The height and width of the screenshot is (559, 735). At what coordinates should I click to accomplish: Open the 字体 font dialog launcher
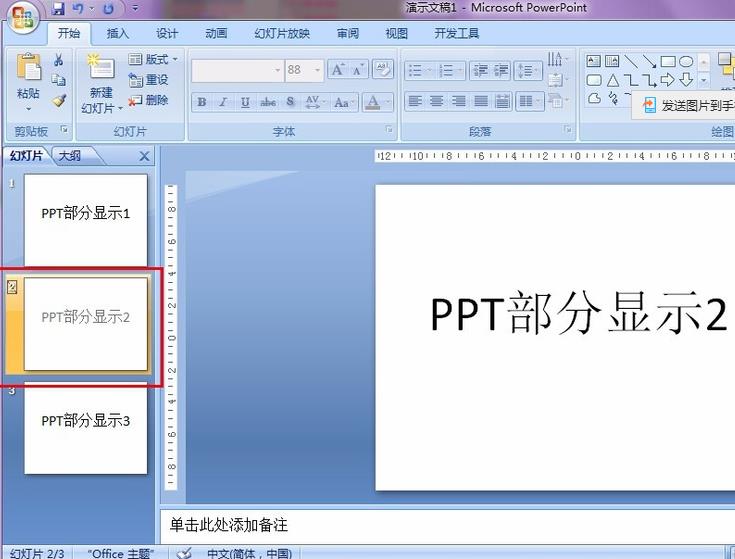click(389, 130)
